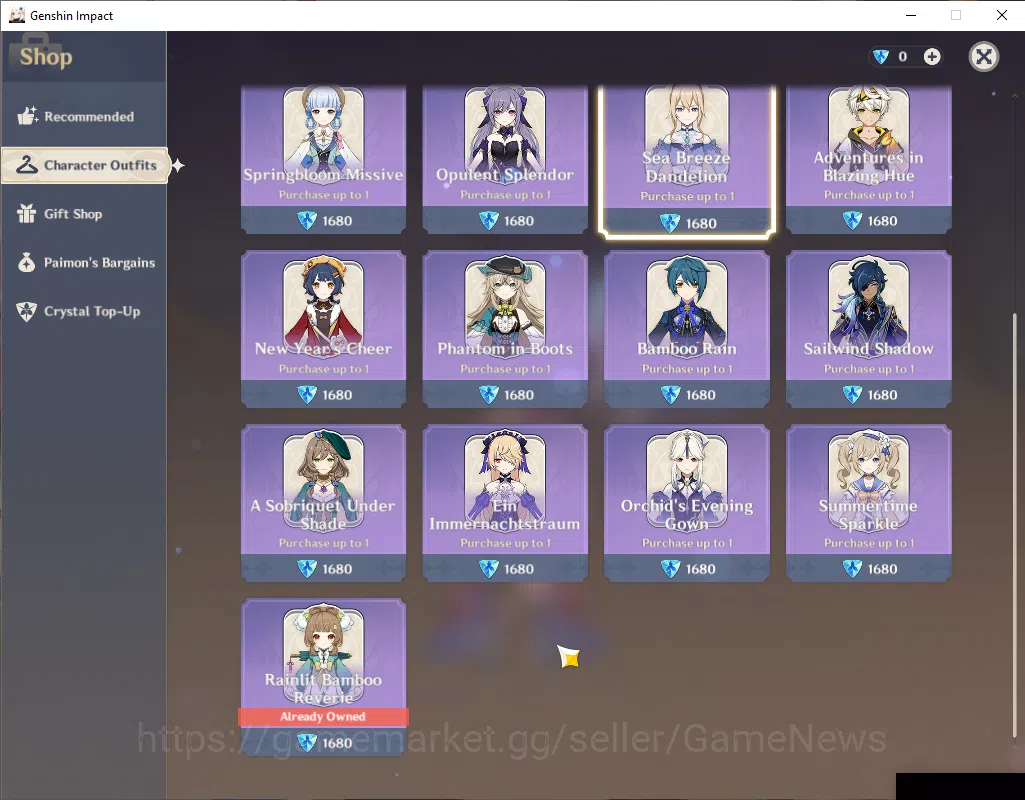1025x800 pixels.
Task: Minimize the Genshin Impact window
Action: click(911, 15)
